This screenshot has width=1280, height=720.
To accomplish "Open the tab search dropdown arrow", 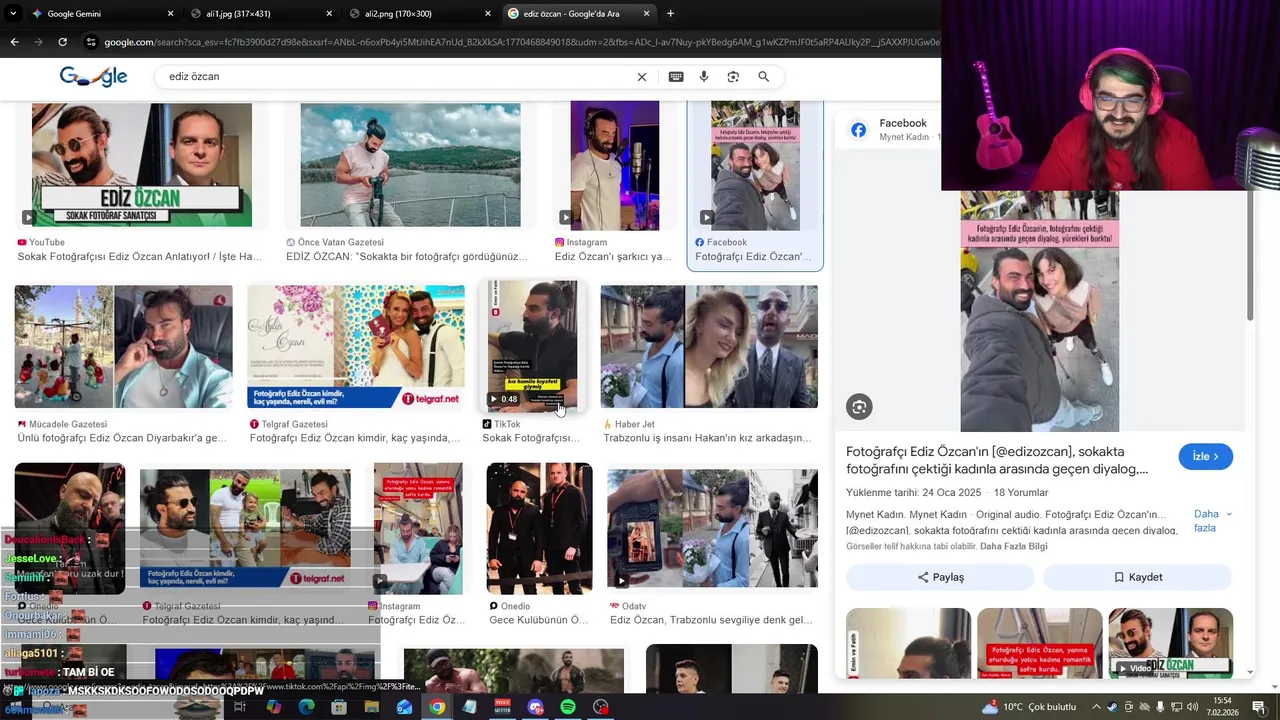I will [13, 14].
